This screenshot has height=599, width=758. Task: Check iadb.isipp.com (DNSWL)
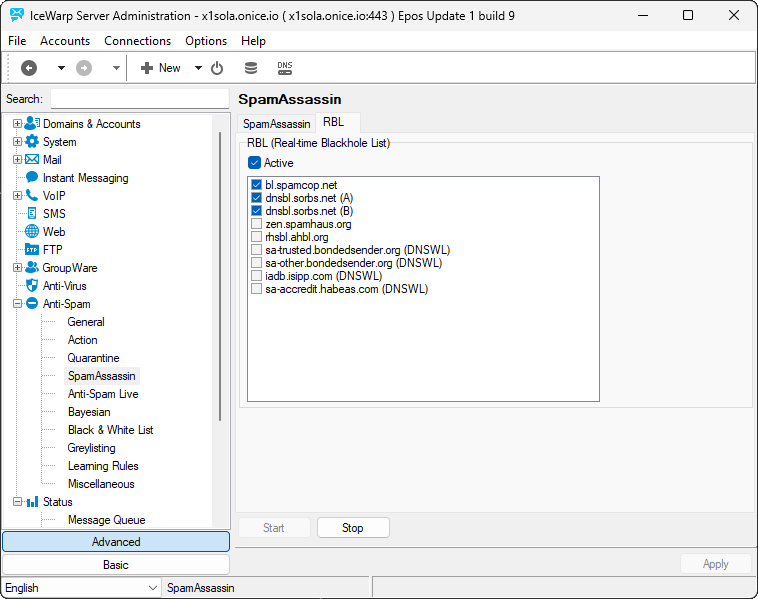pos(257,276)
